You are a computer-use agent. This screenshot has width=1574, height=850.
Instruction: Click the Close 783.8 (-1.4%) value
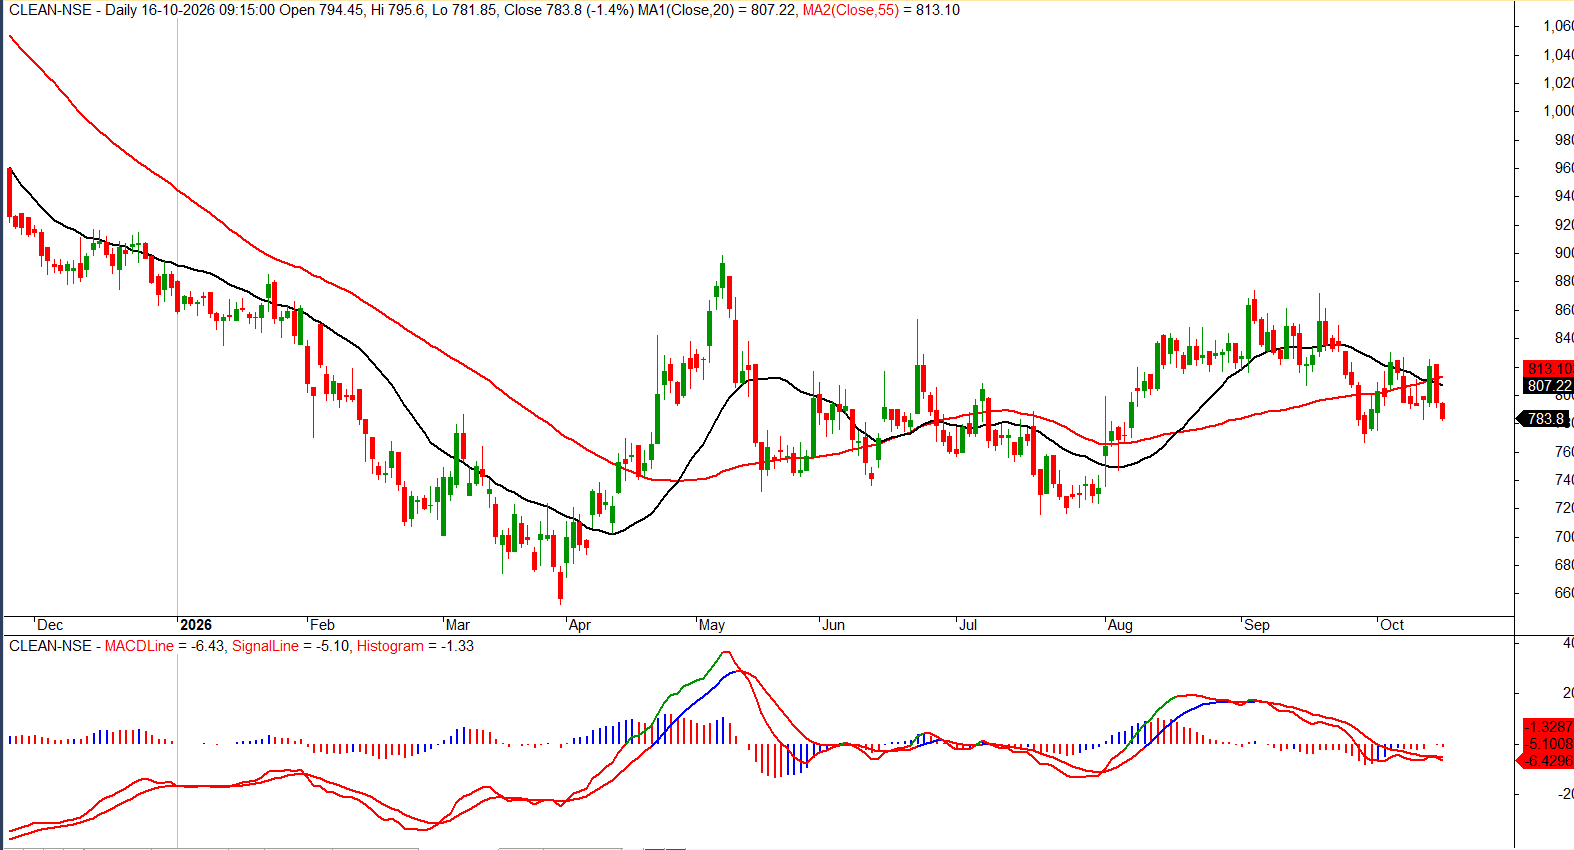pos(569,10)
